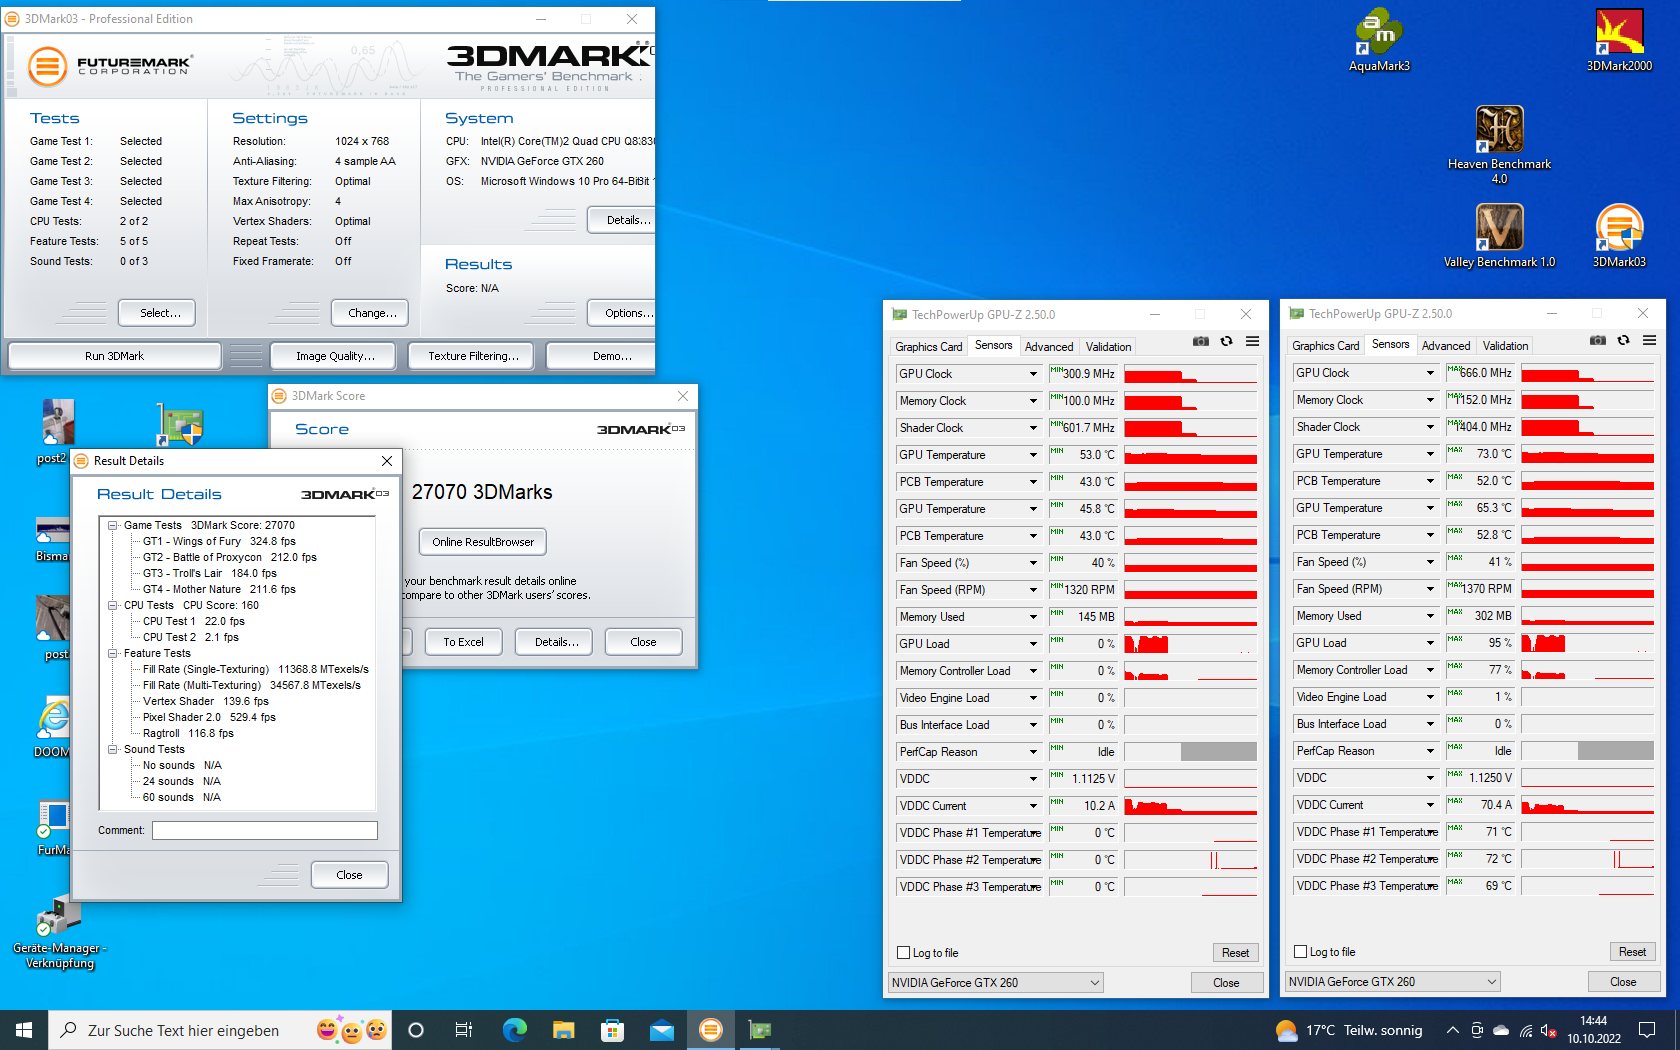Image resolution: width=1680 pixels, height=1050 pixels.
Task: Select the post2 desktop icon
Action: click(55, 432)
